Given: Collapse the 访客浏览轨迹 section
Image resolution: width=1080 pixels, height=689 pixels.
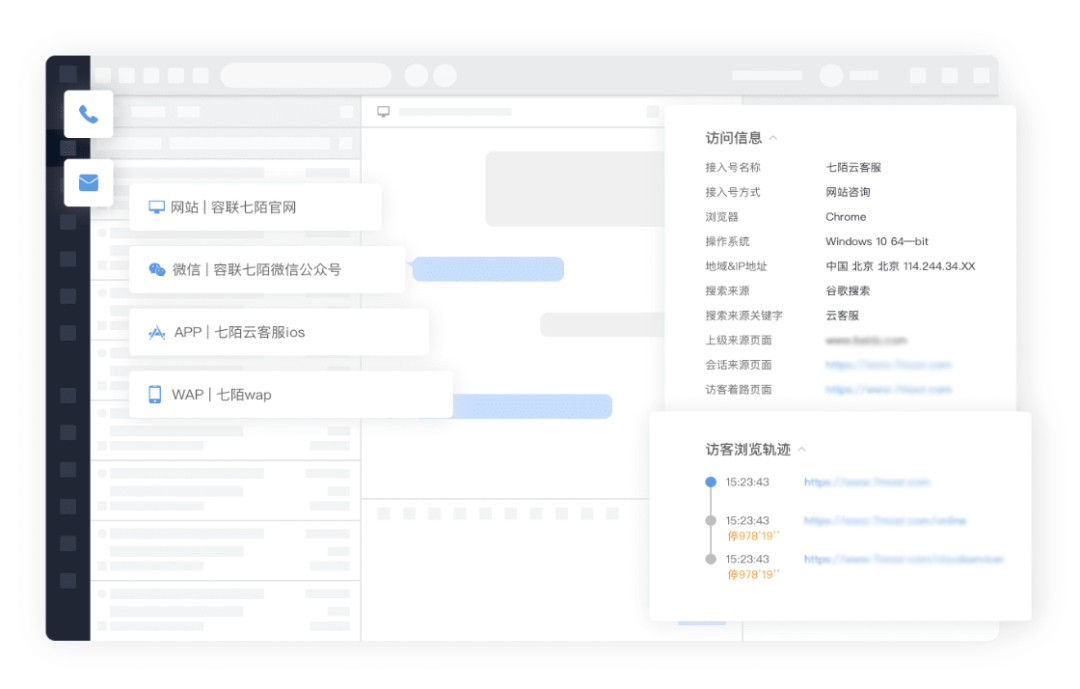Looking at the screenshot, I should 802,449.
